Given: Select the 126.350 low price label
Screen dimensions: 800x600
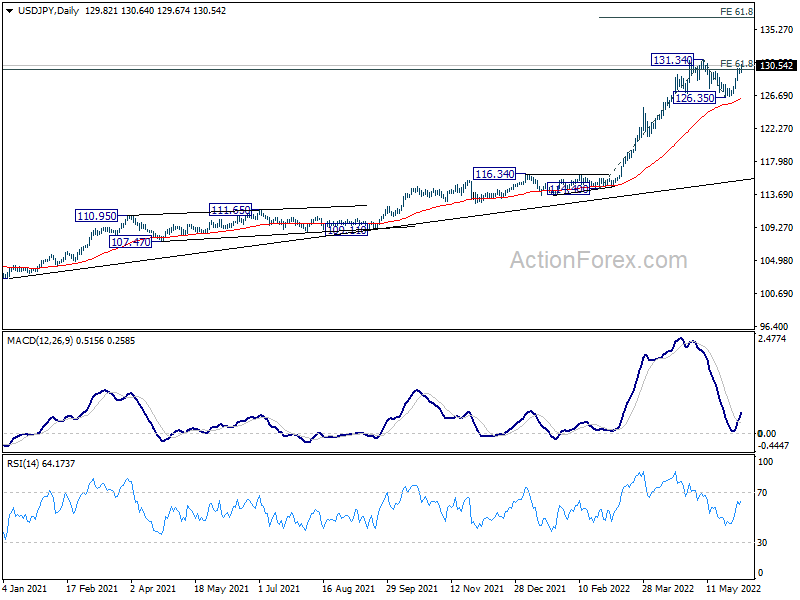Looking at the screenshot, I should [694, 98].
